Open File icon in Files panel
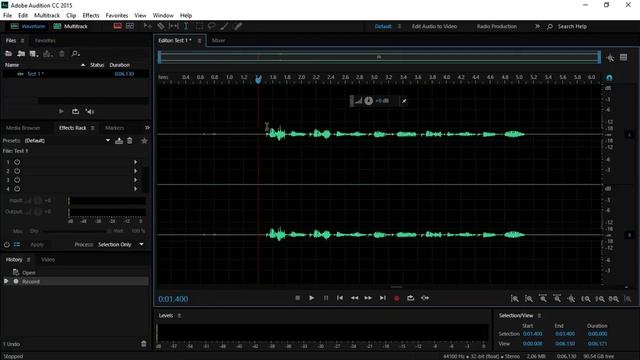 pyautogui.click(x=8, y=53)
